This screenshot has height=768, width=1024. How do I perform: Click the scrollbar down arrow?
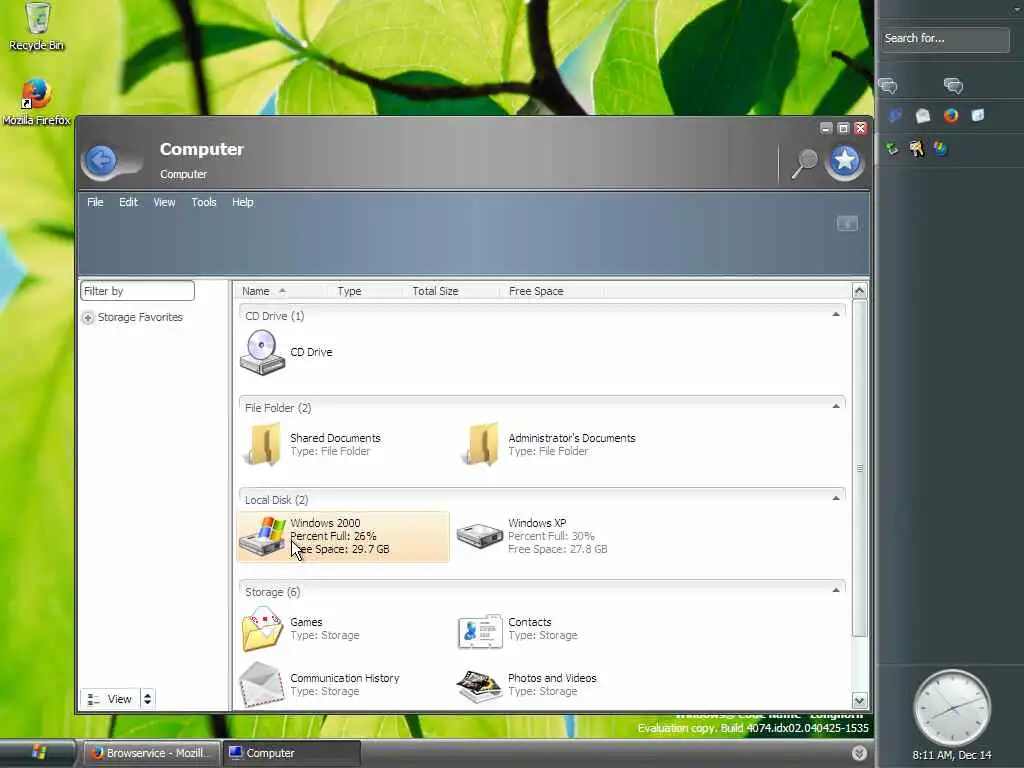[859, 701]
